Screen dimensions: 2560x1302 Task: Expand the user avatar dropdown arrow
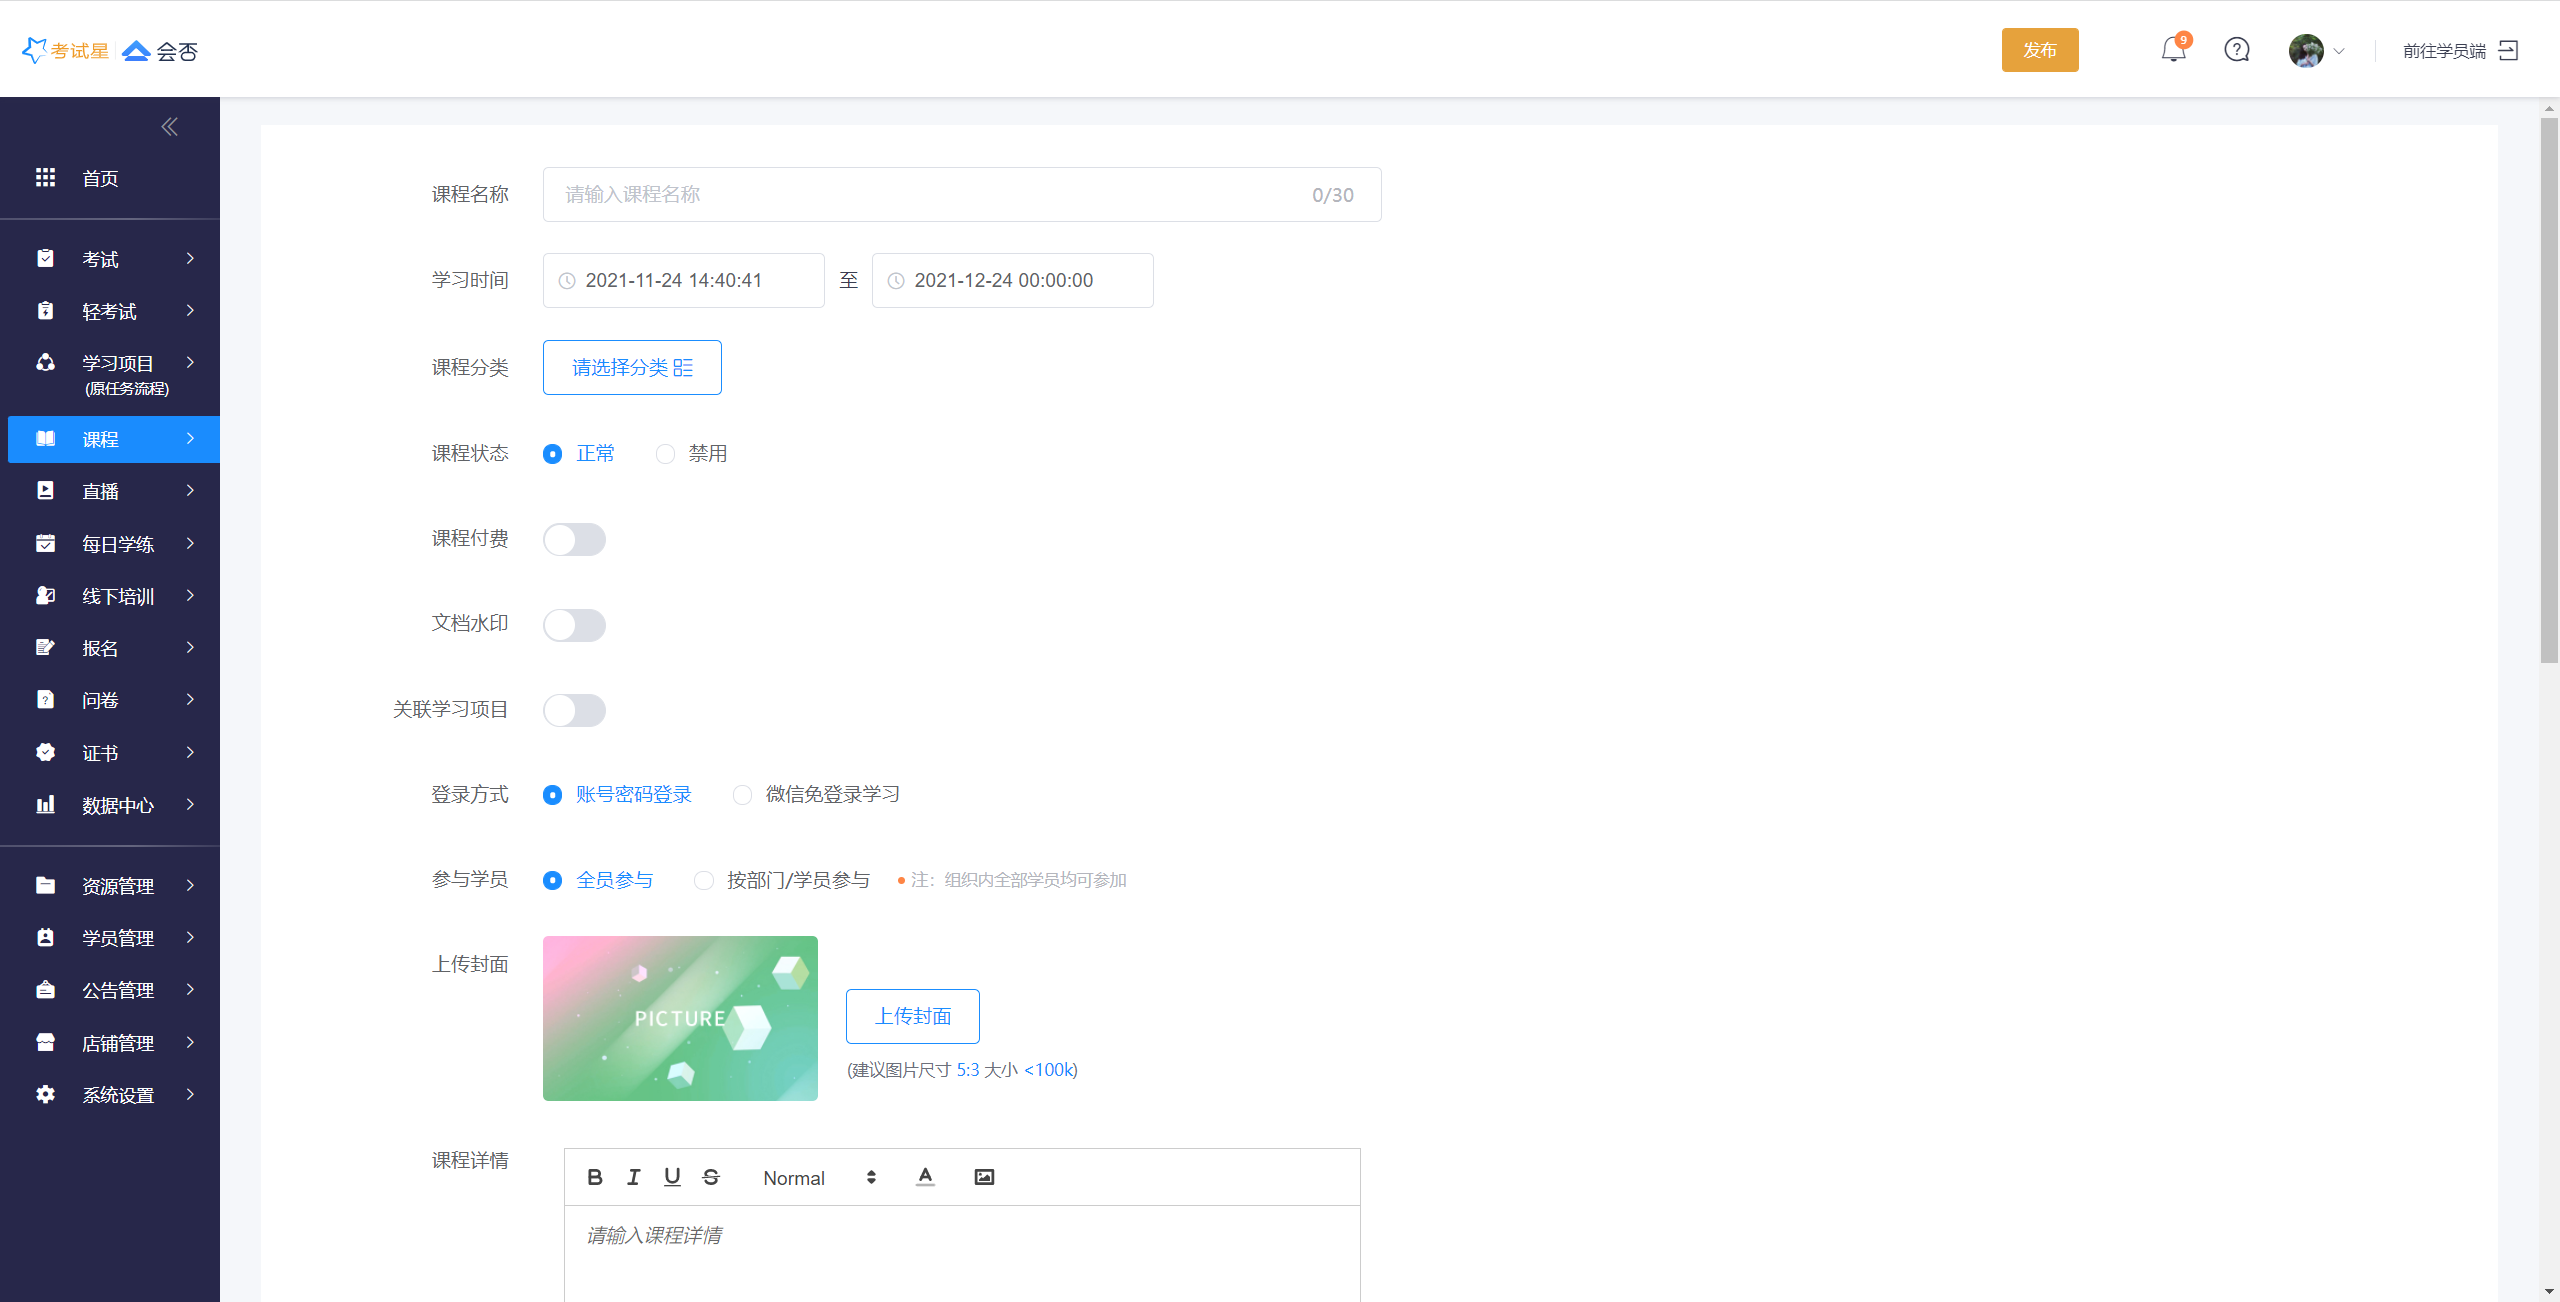pos(2338,51)
